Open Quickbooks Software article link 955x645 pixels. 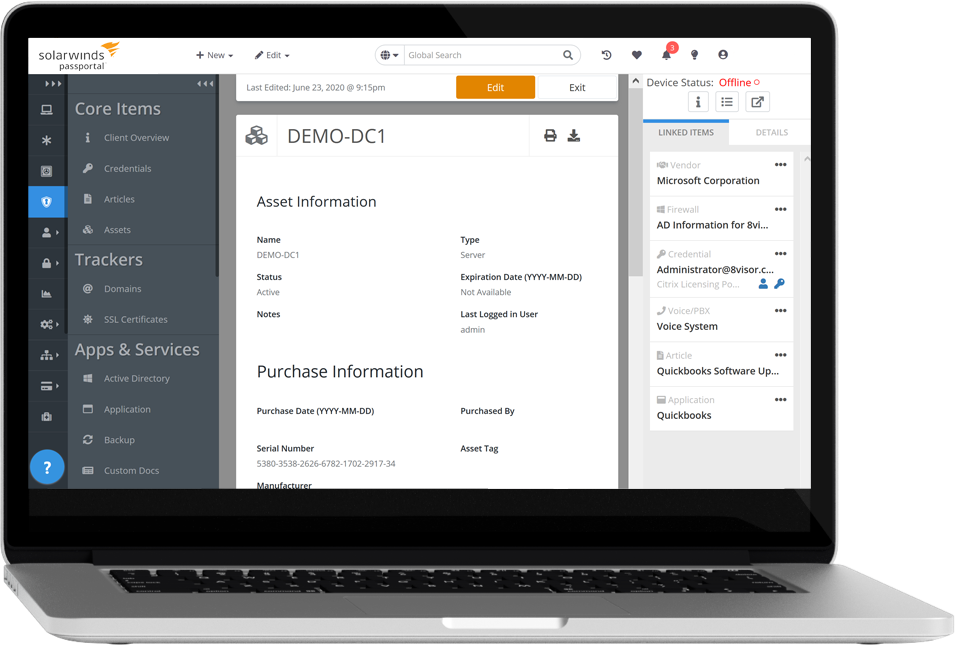pyautogui.click(x=717, y=370)
